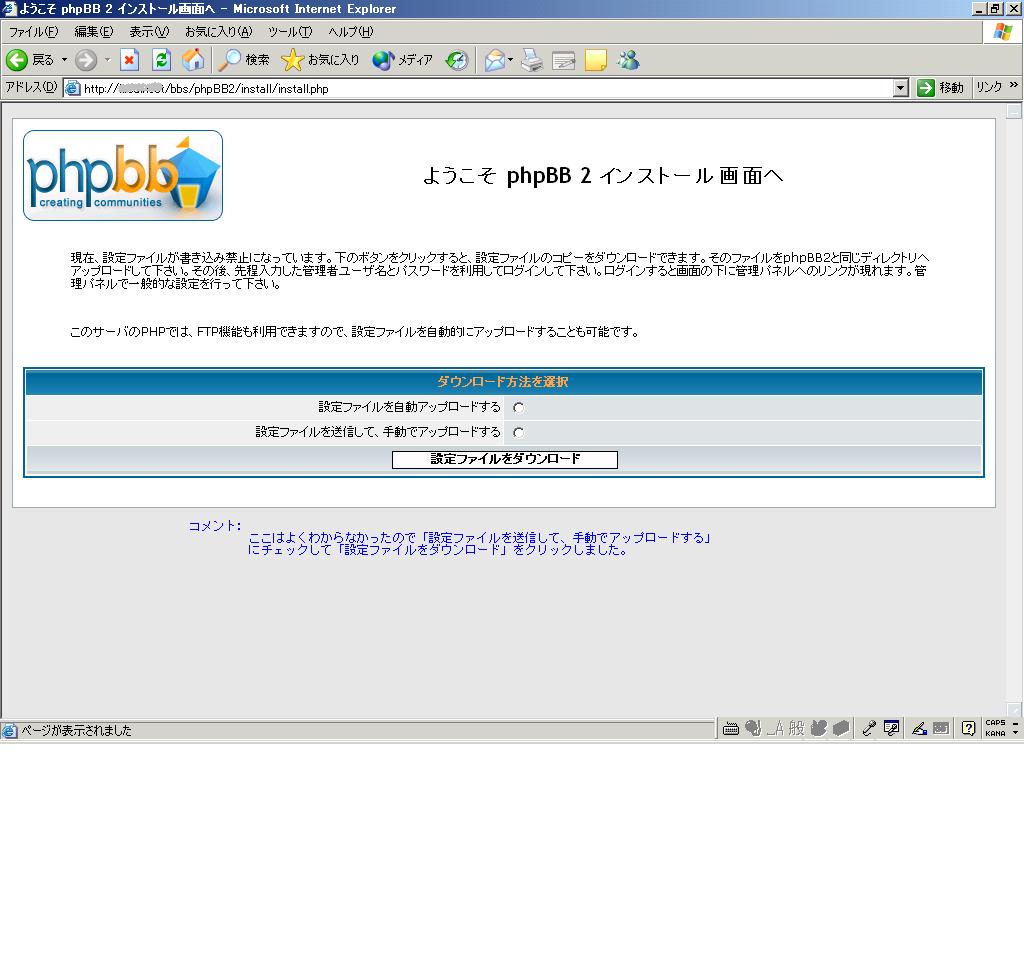Open the language bar help question icon
Screen dimensions: 1024x970
968,728
